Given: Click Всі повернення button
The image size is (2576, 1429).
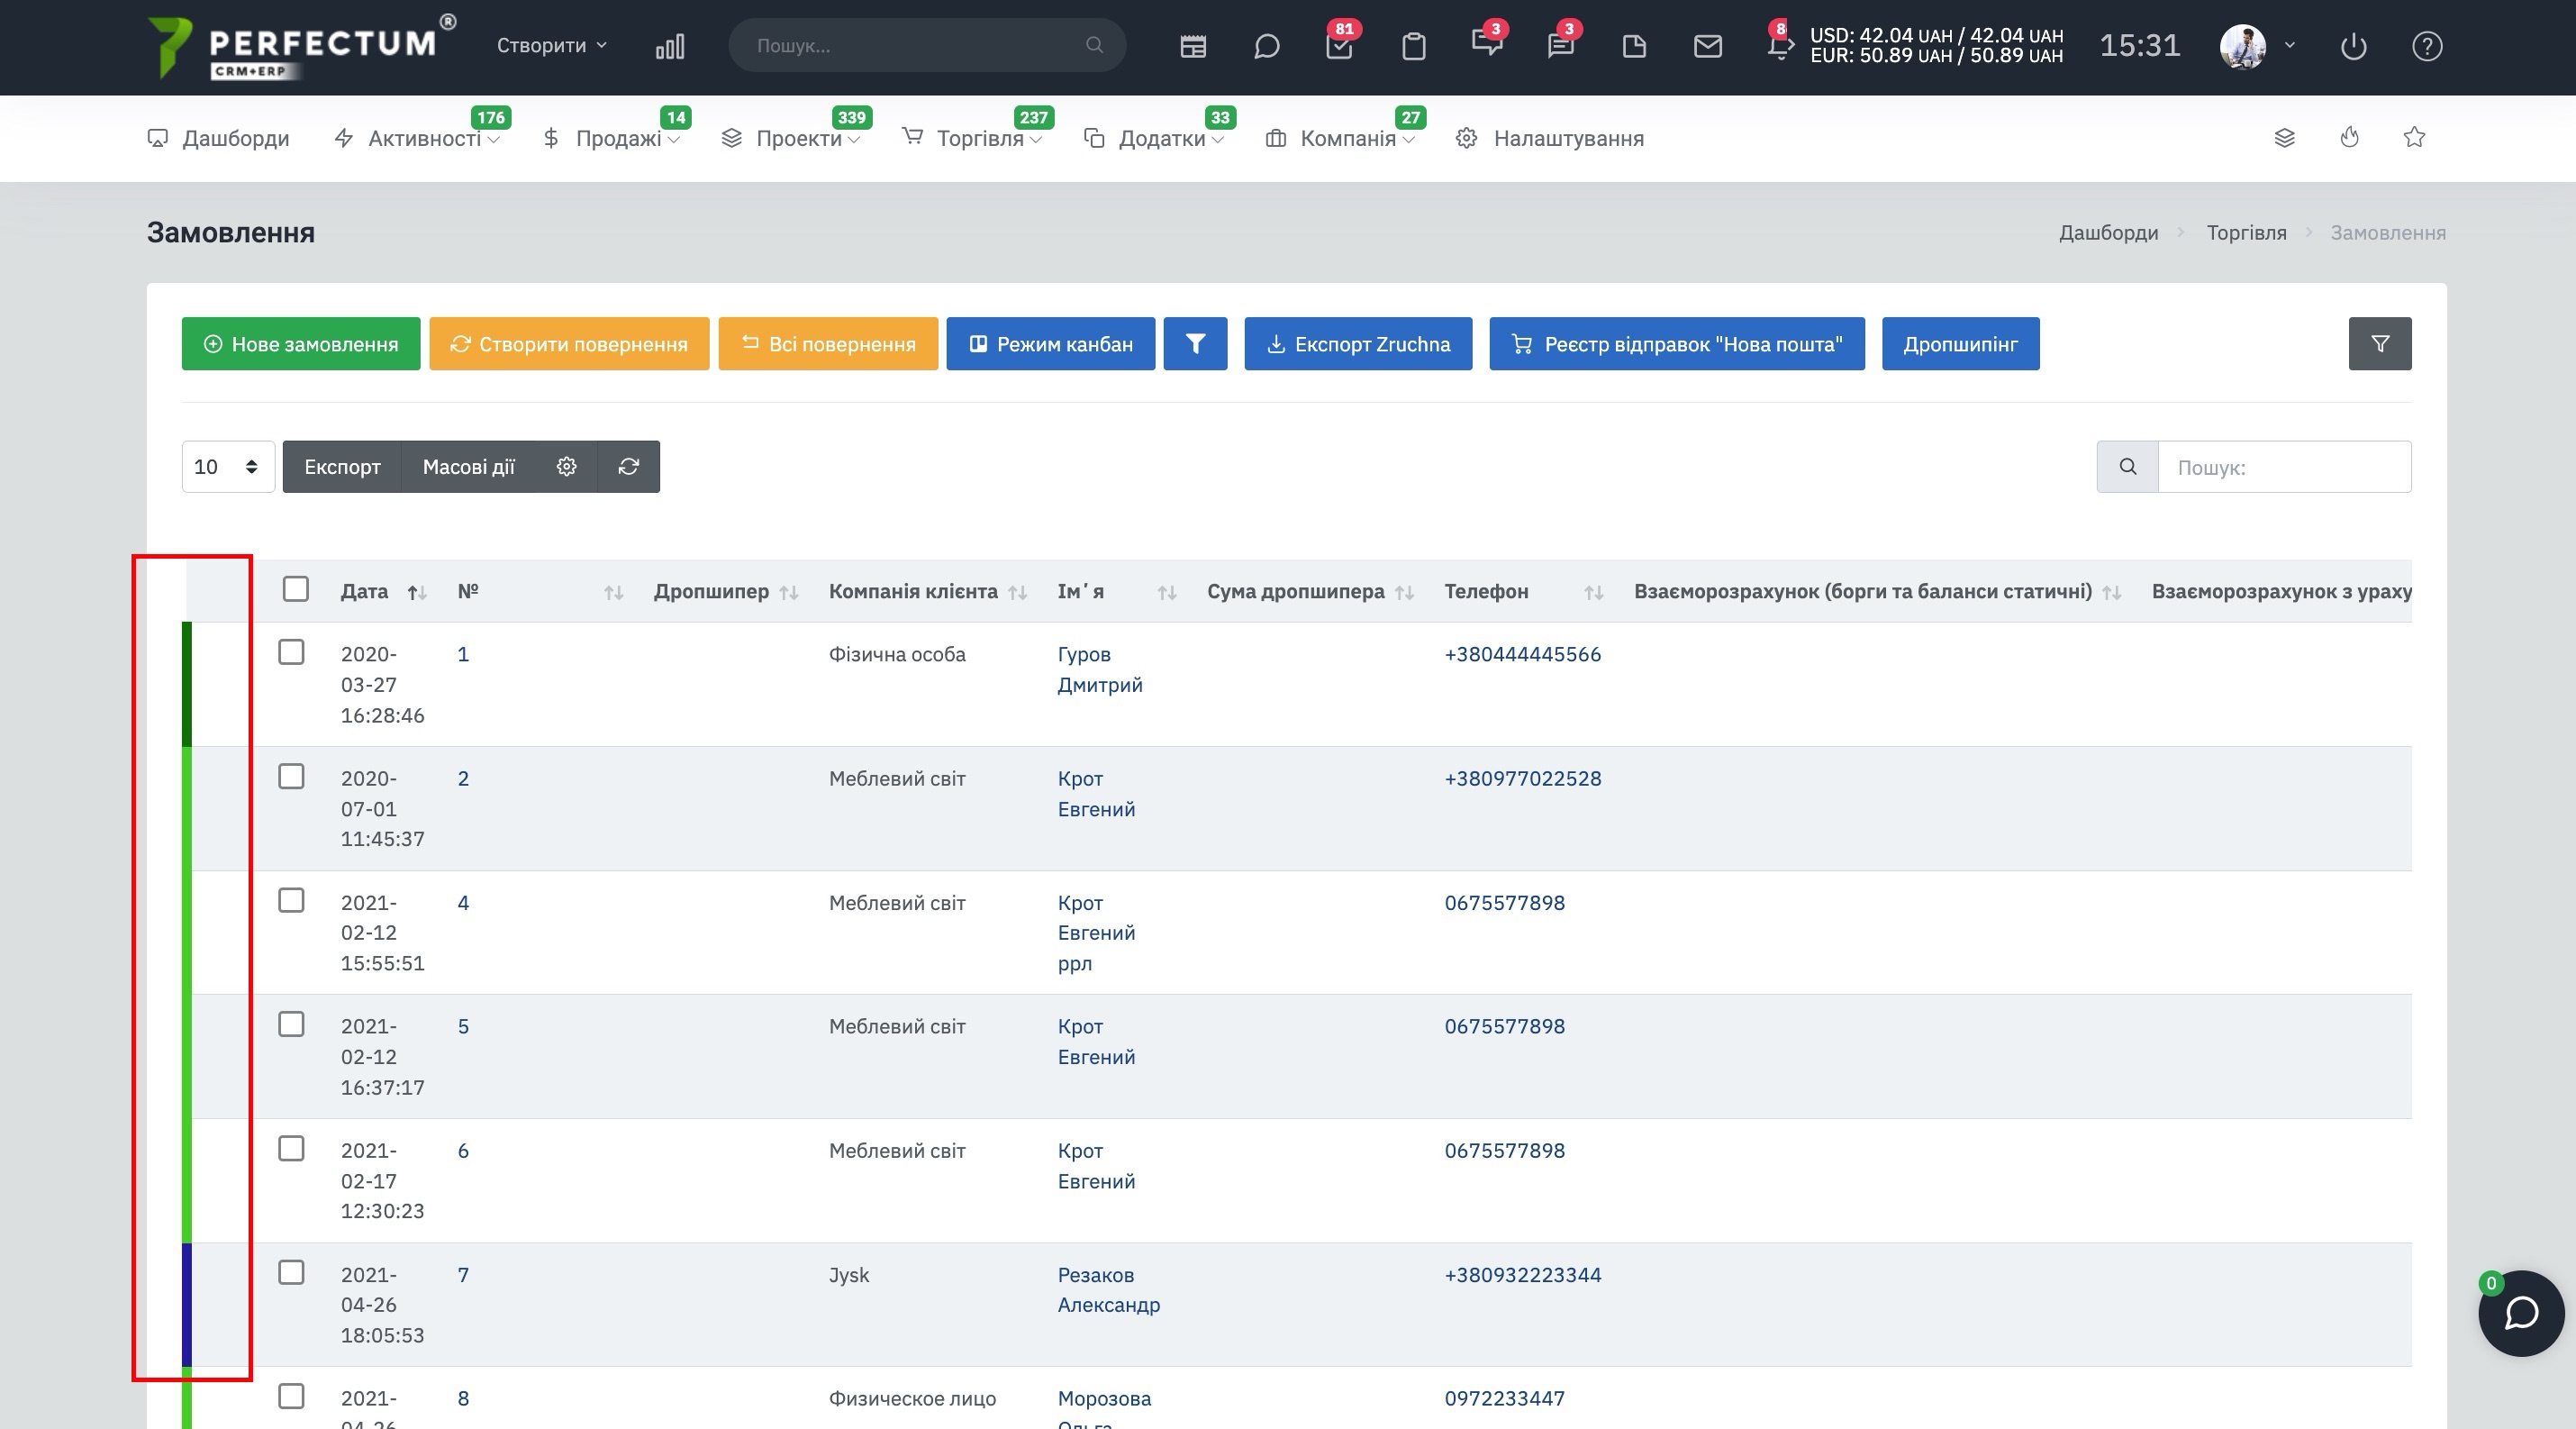Looking at the screenshot, I should pos(828,344).
